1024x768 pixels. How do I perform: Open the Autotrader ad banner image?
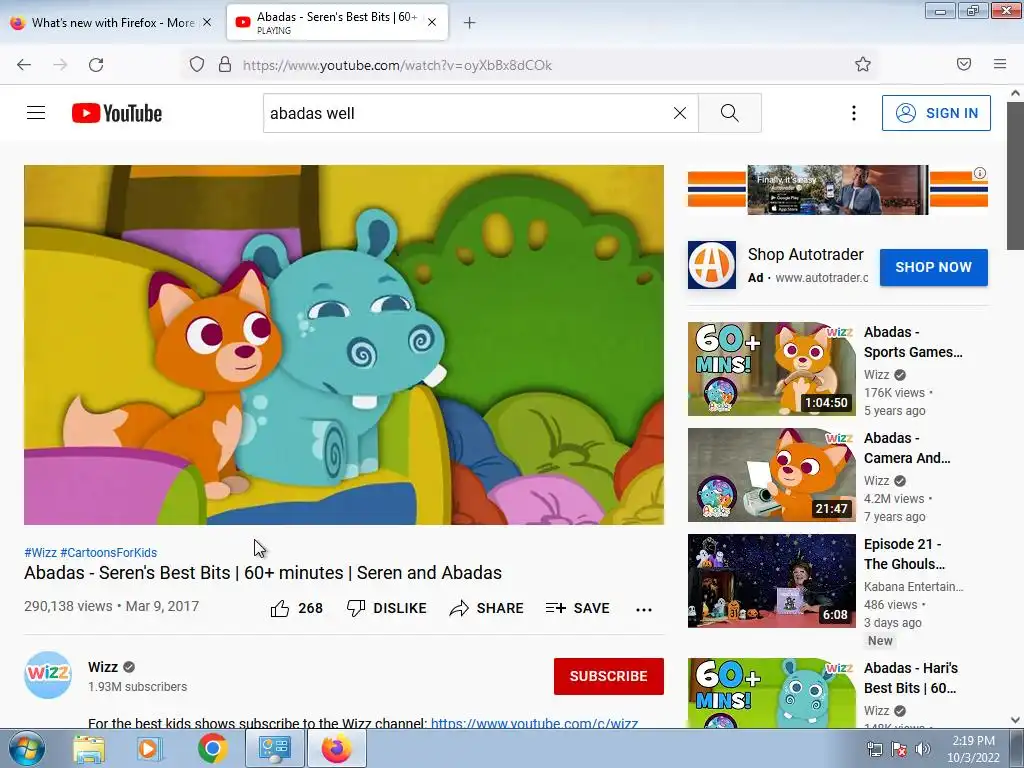(x=837, y=189)
